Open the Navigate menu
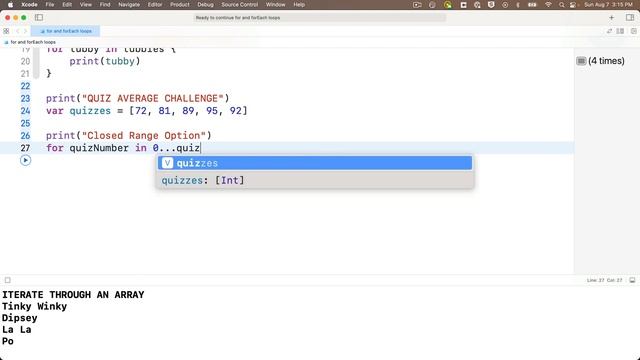640x360 pixels. [129, 4]
